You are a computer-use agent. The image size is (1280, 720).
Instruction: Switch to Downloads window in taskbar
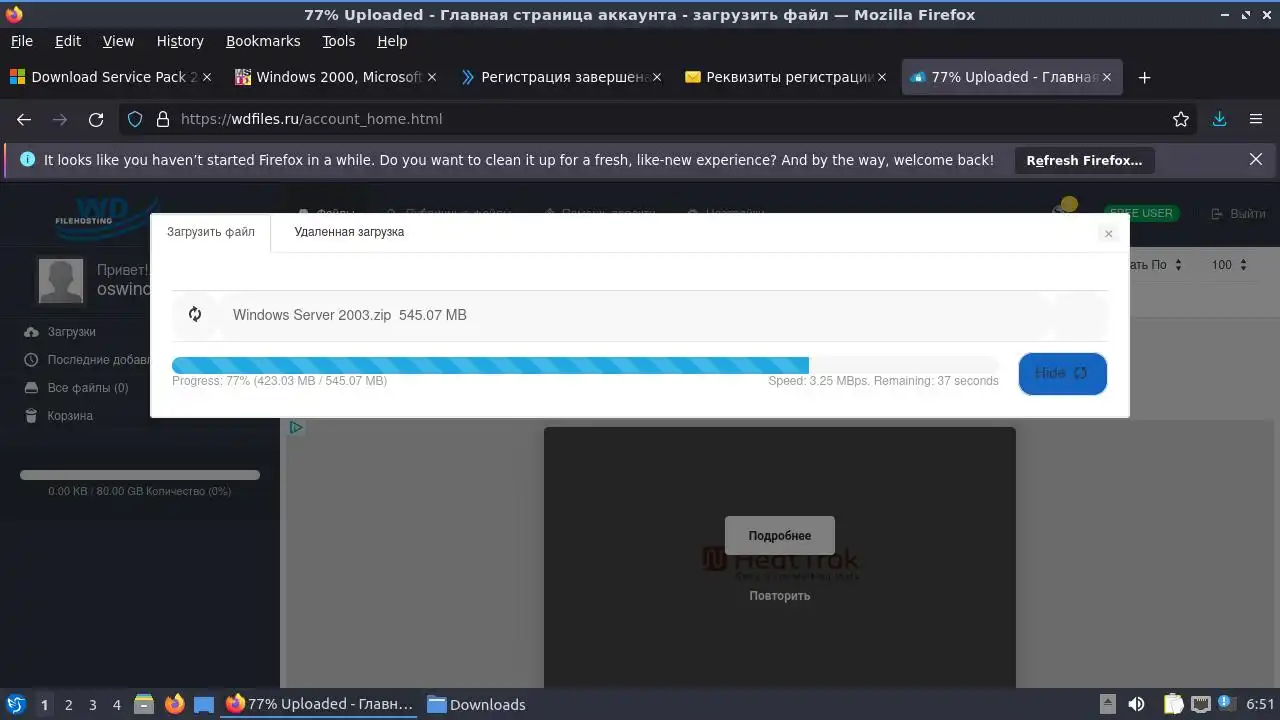pyautogui.click(x=476, y=704)
